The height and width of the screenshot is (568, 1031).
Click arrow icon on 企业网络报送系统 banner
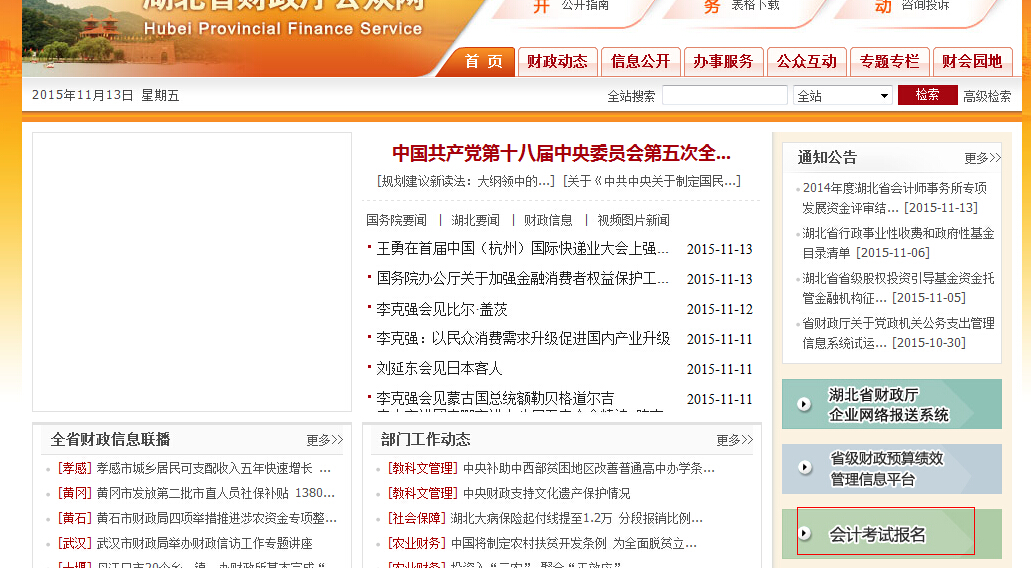[803, 404]
